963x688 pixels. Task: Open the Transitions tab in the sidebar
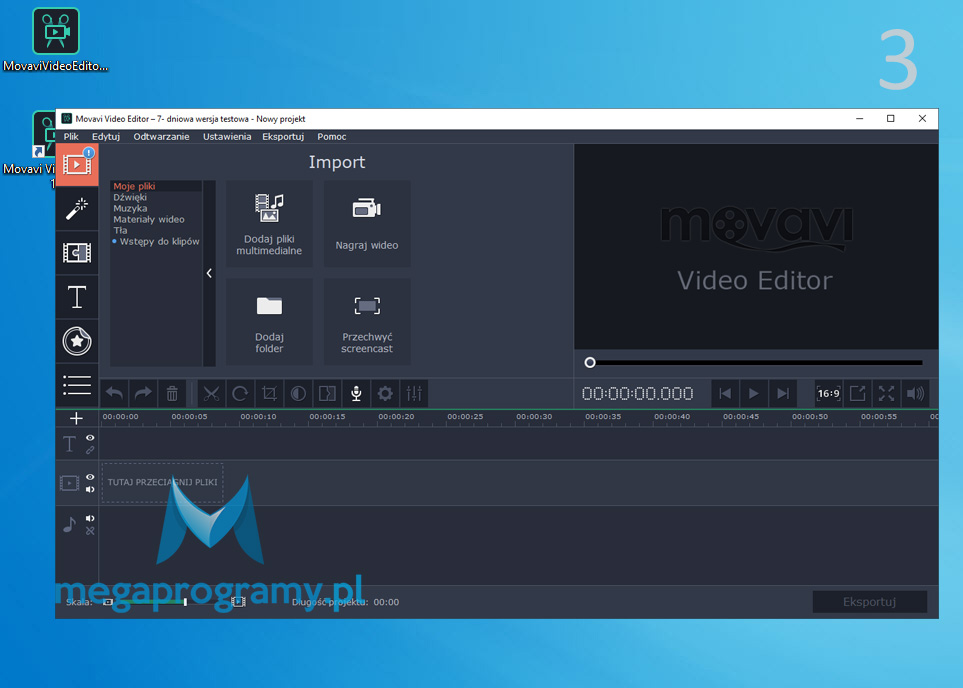pos(77,252)
